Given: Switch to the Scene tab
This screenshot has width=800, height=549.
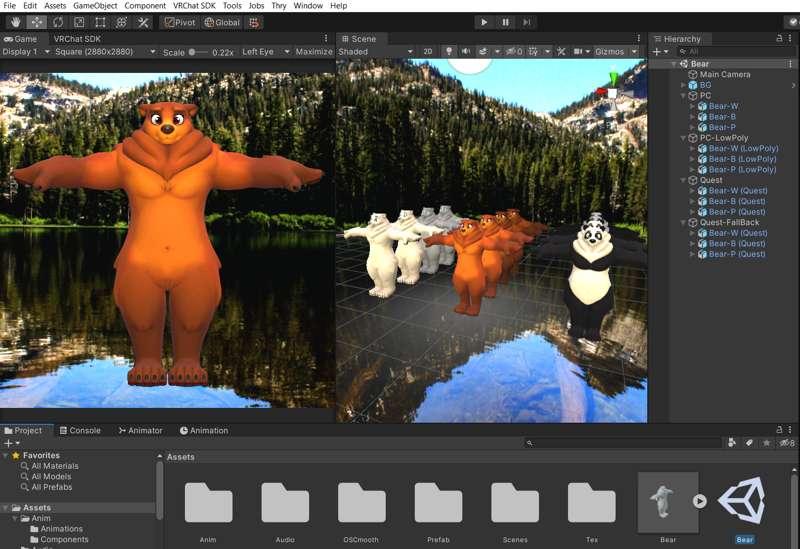Looking at the screenshot, I should click(359, 39).
